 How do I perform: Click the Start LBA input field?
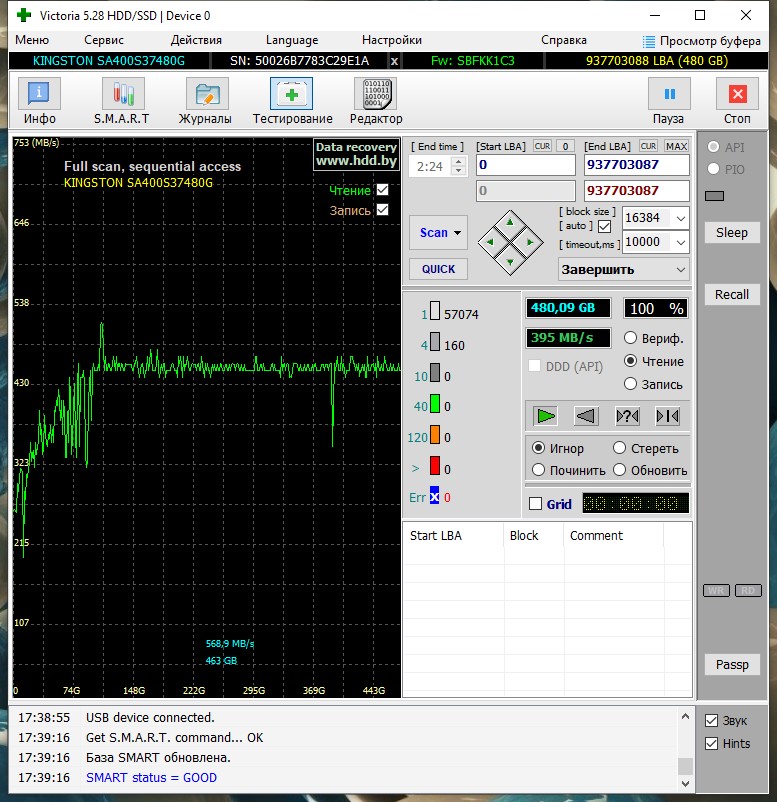tap(526, 165)
